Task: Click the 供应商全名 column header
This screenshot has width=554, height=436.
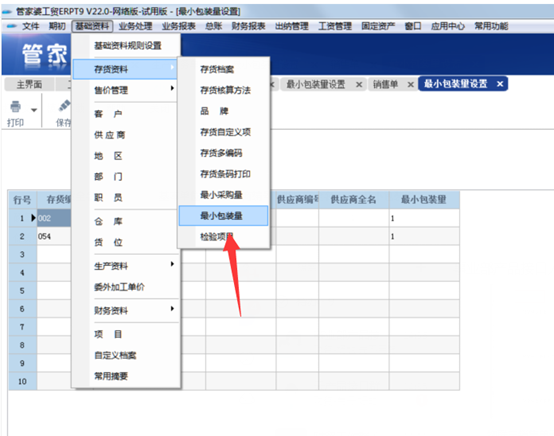Action: point(354,200)
